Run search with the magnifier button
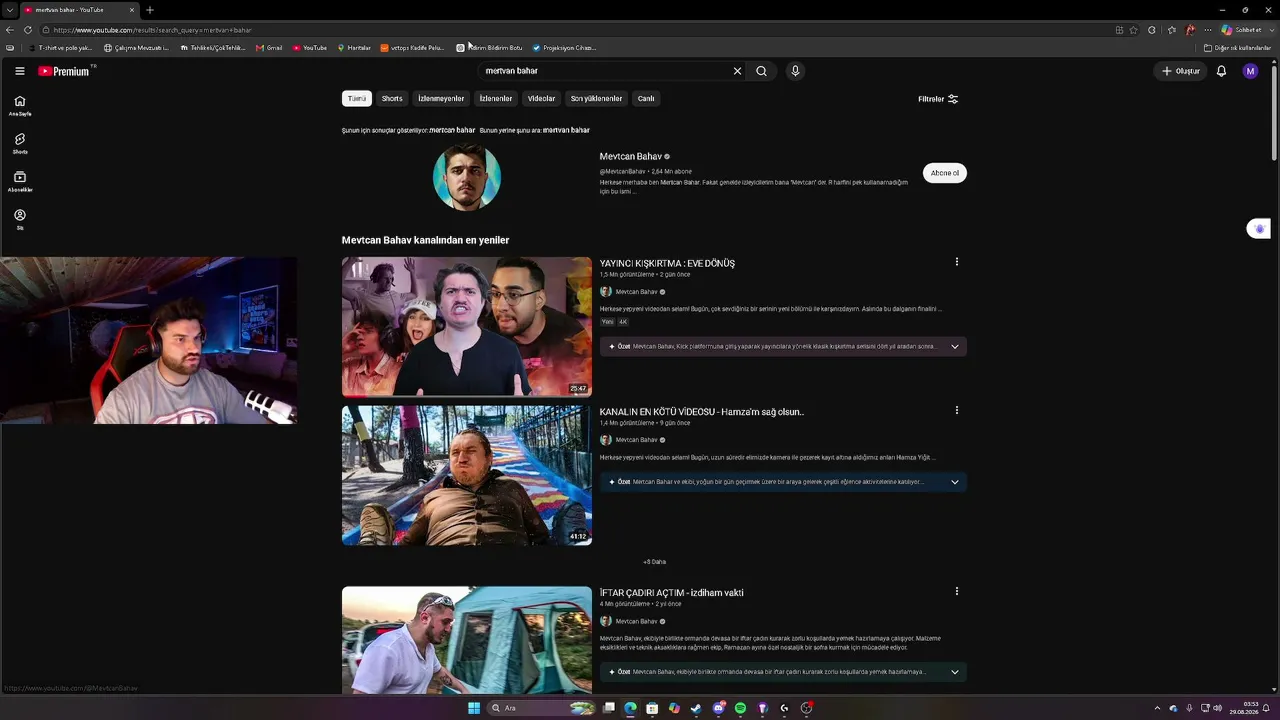 761,71
